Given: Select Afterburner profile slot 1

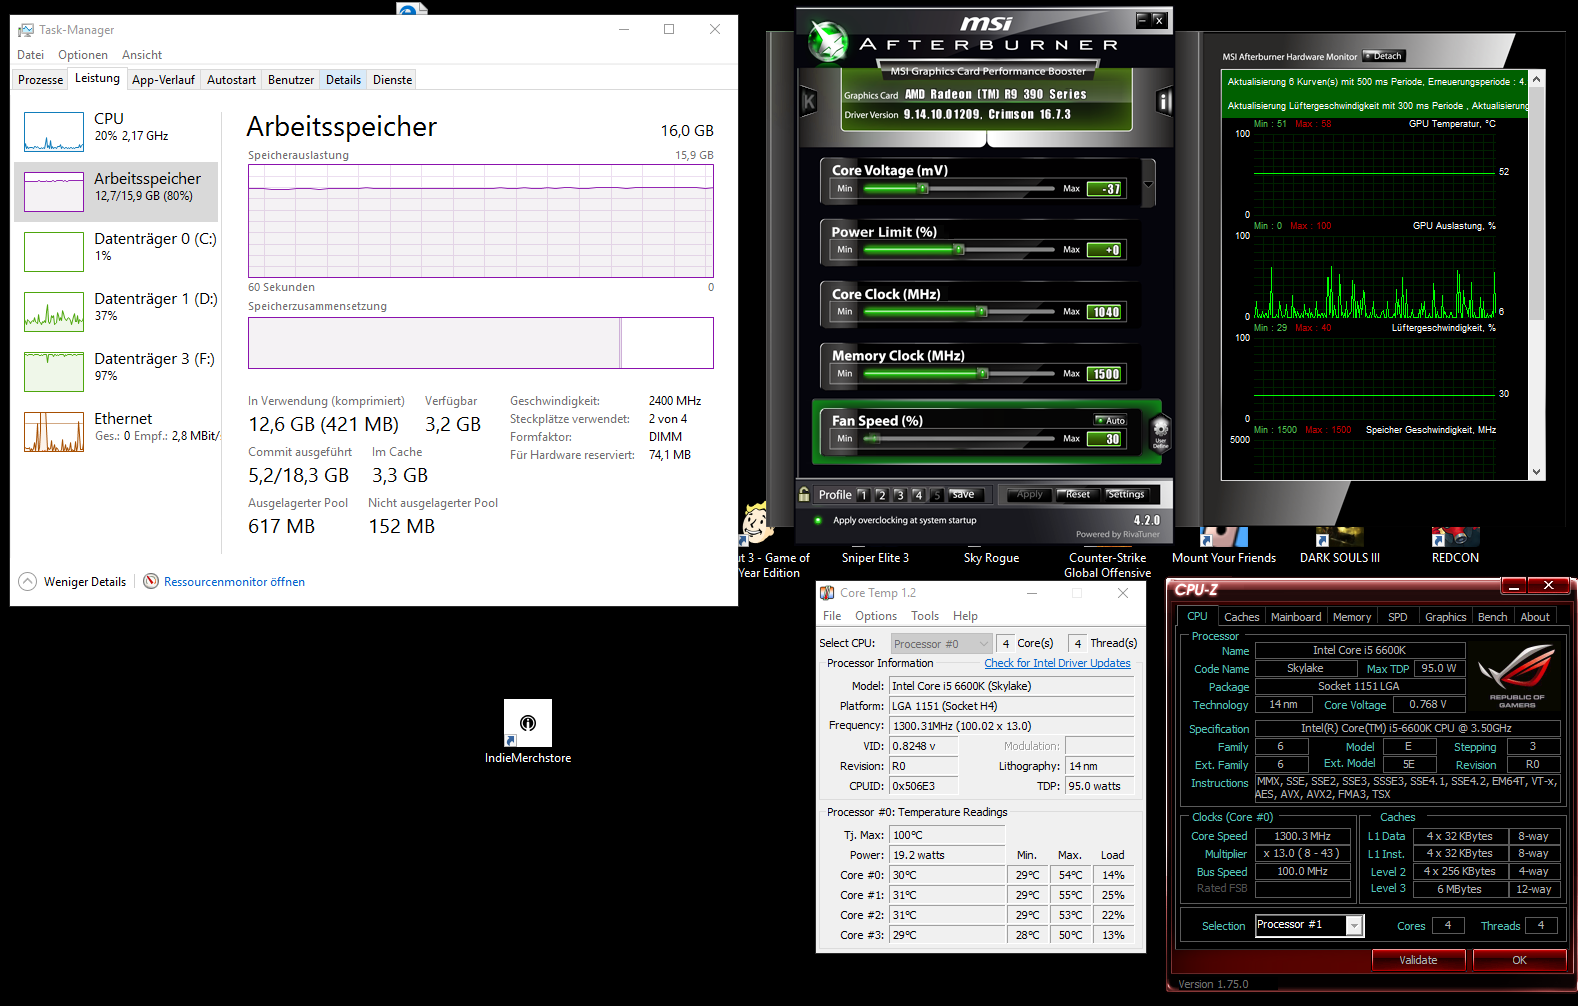Looking at the screenshot, I should coord(863,495).
